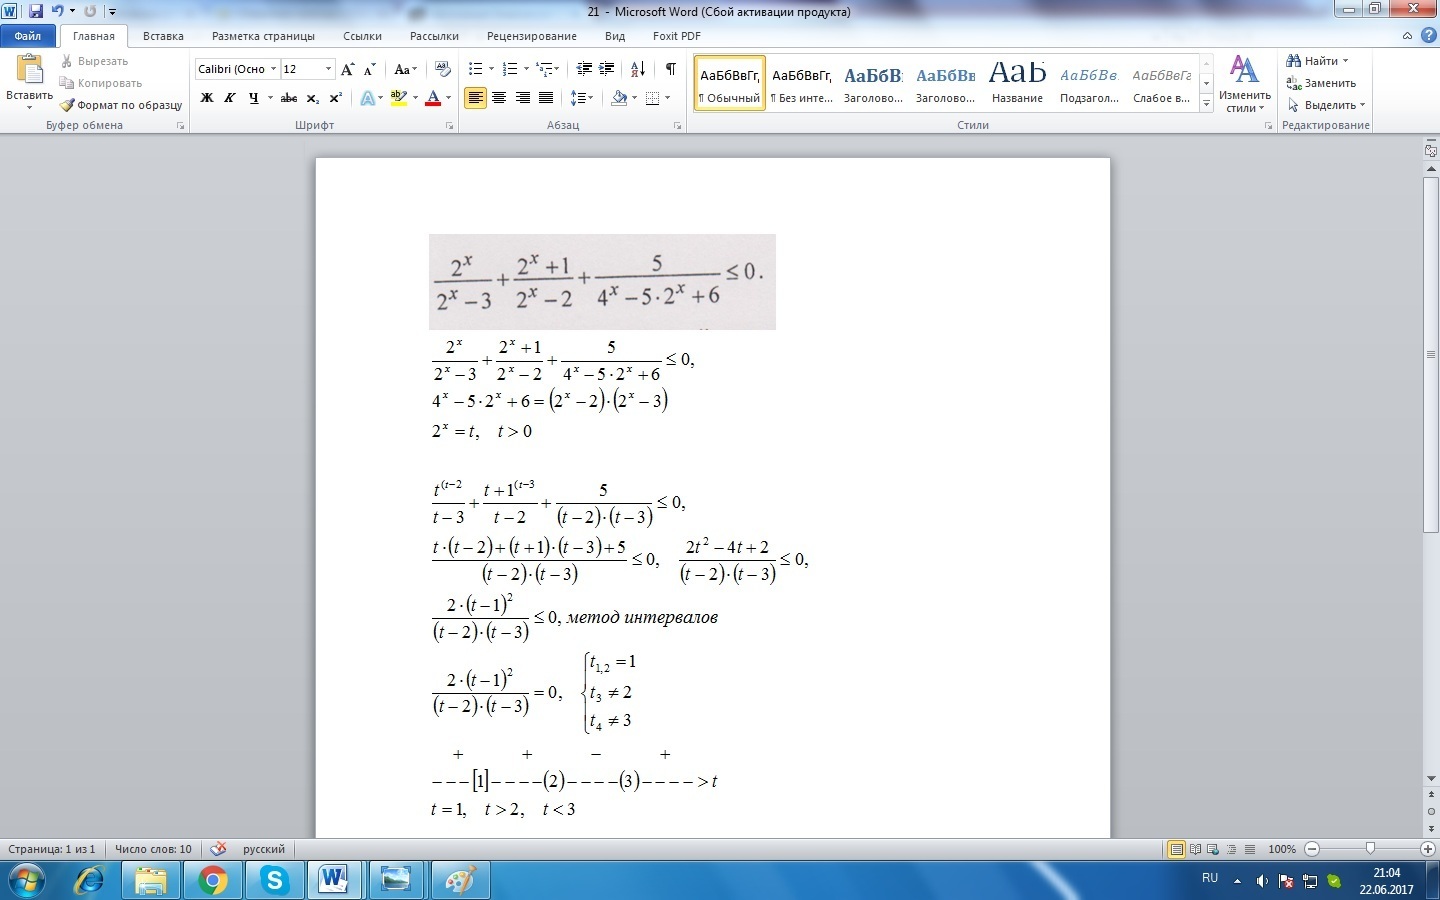This screenshot has height=900, width=1440.
Task: Apply strikethrough formatting
Action: pos(289,98)
